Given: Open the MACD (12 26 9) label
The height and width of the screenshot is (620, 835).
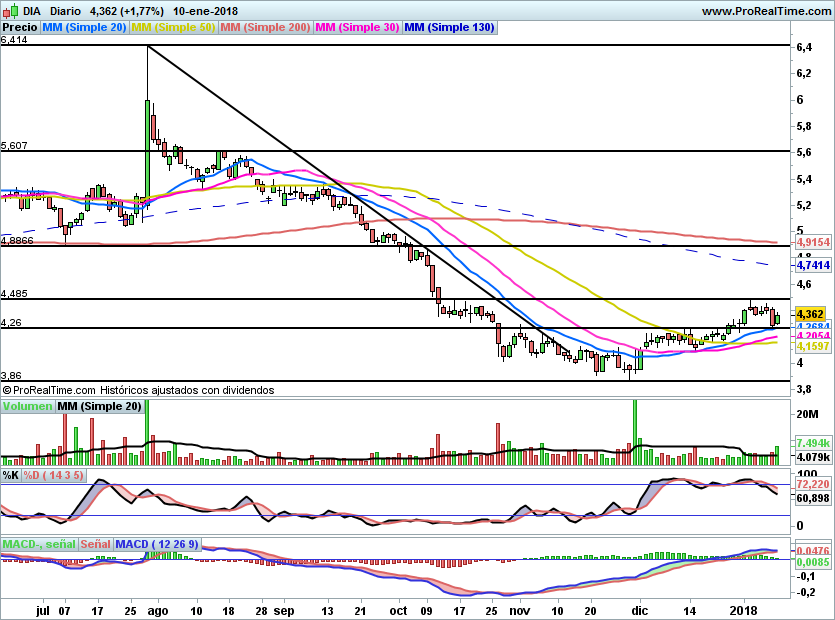Looking at the screenshot, I should pos(157,544).
